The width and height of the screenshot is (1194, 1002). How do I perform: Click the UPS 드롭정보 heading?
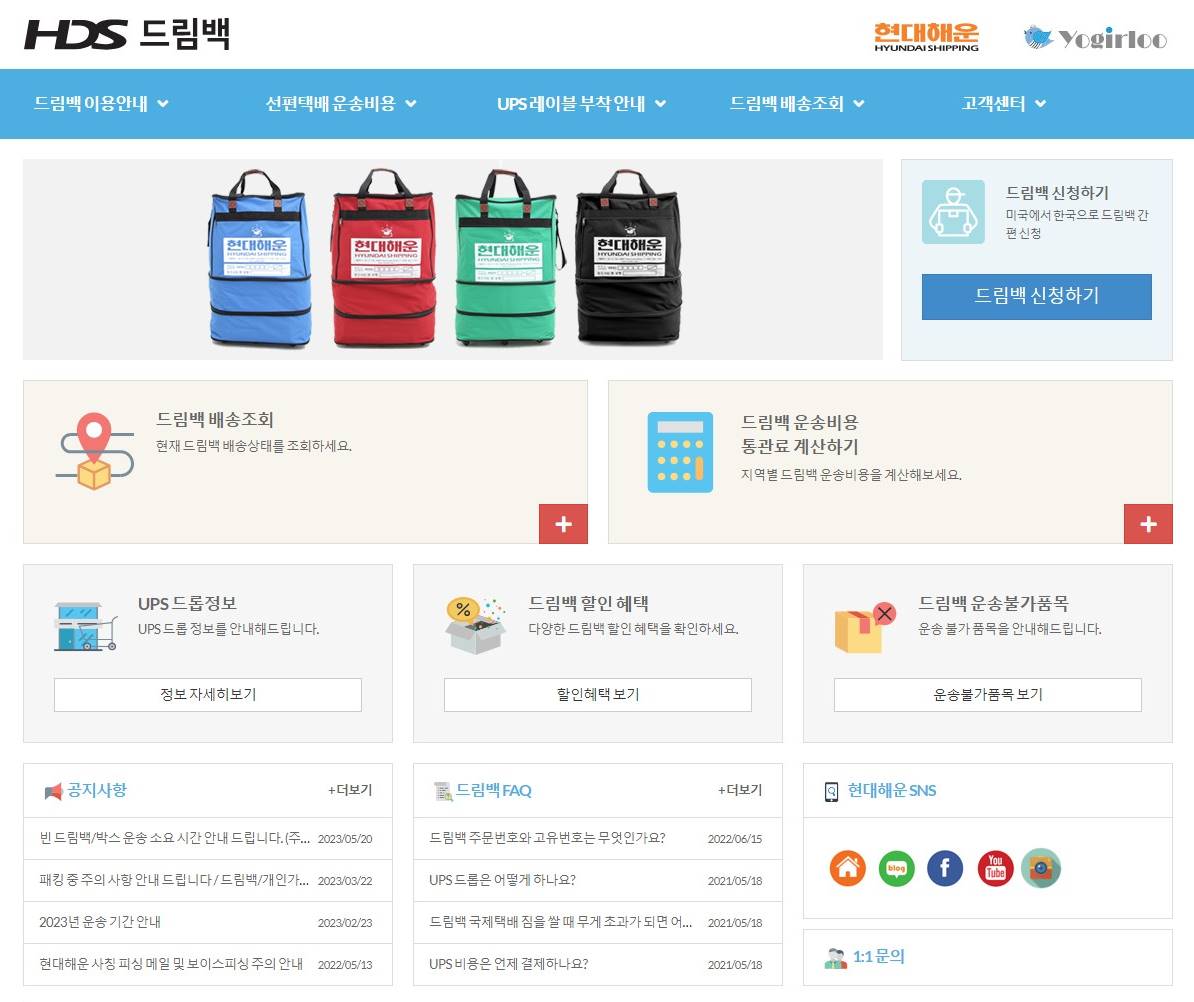[187, 604]
